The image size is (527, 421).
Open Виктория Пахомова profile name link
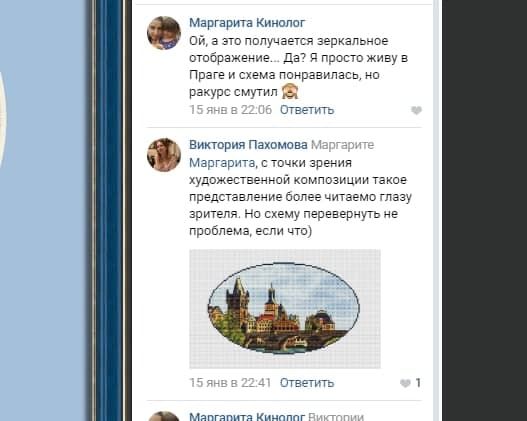coord(248,145)
